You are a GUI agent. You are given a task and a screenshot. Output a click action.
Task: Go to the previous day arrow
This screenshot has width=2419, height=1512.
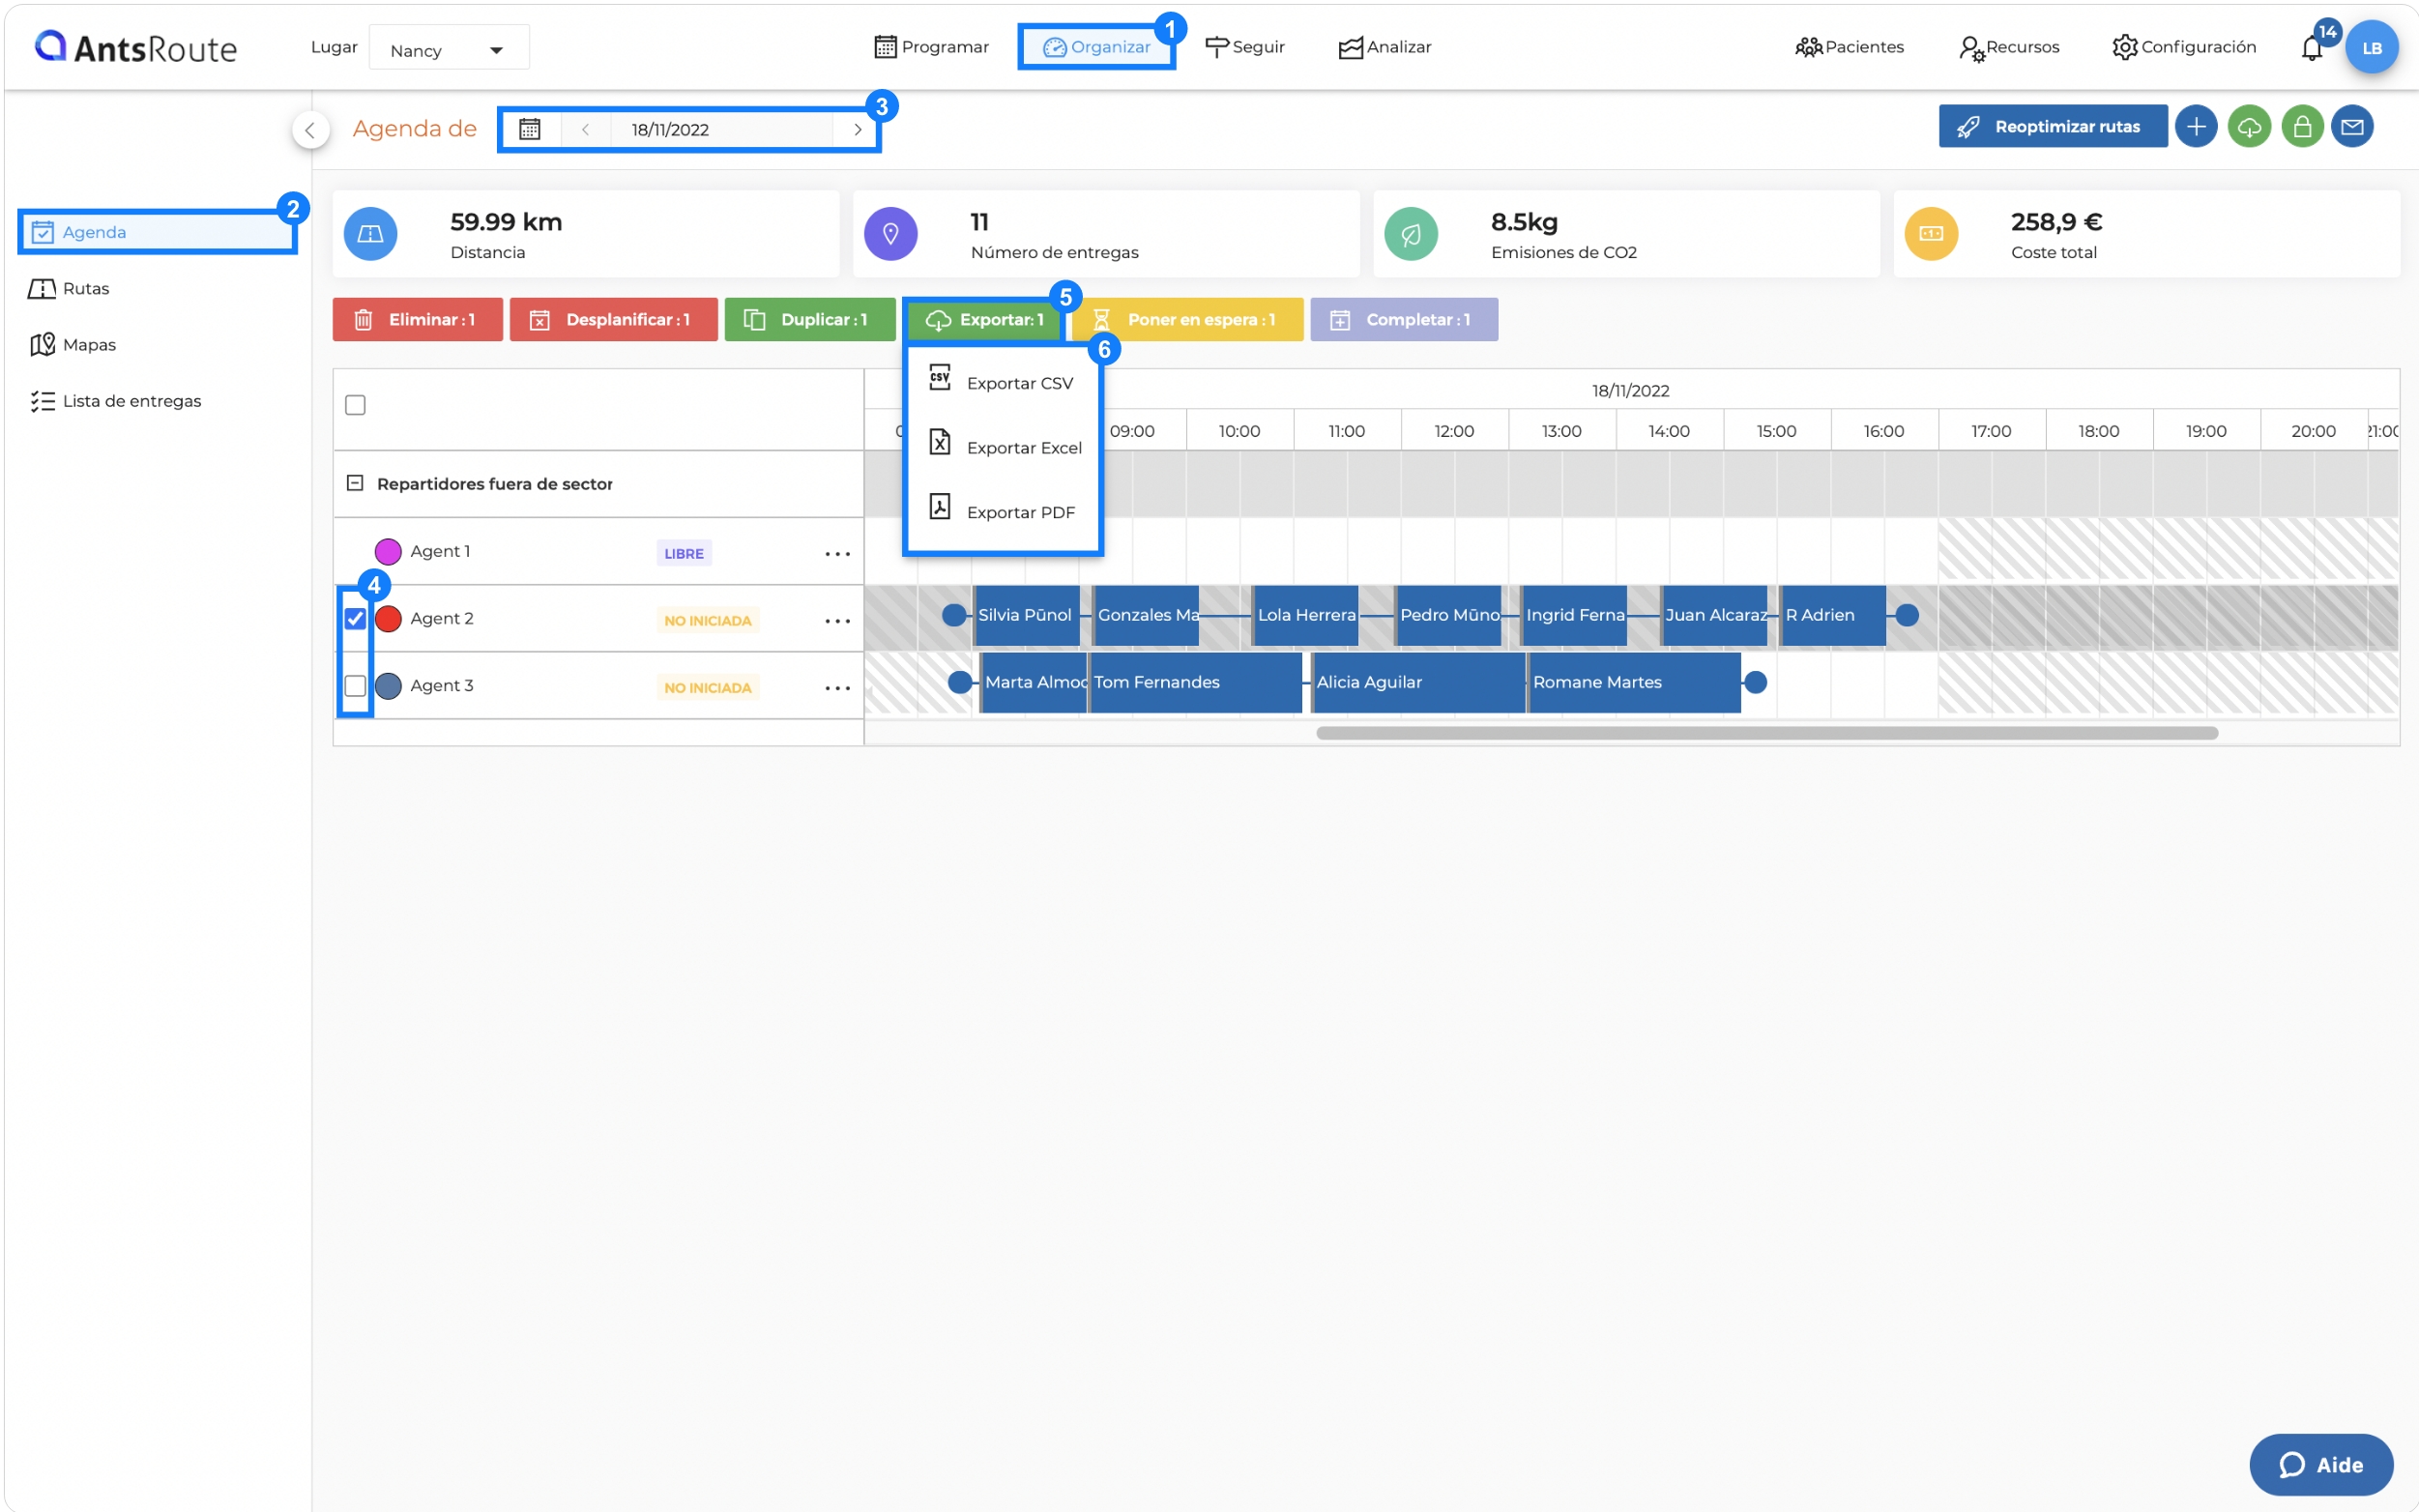[x=586, y=129]
